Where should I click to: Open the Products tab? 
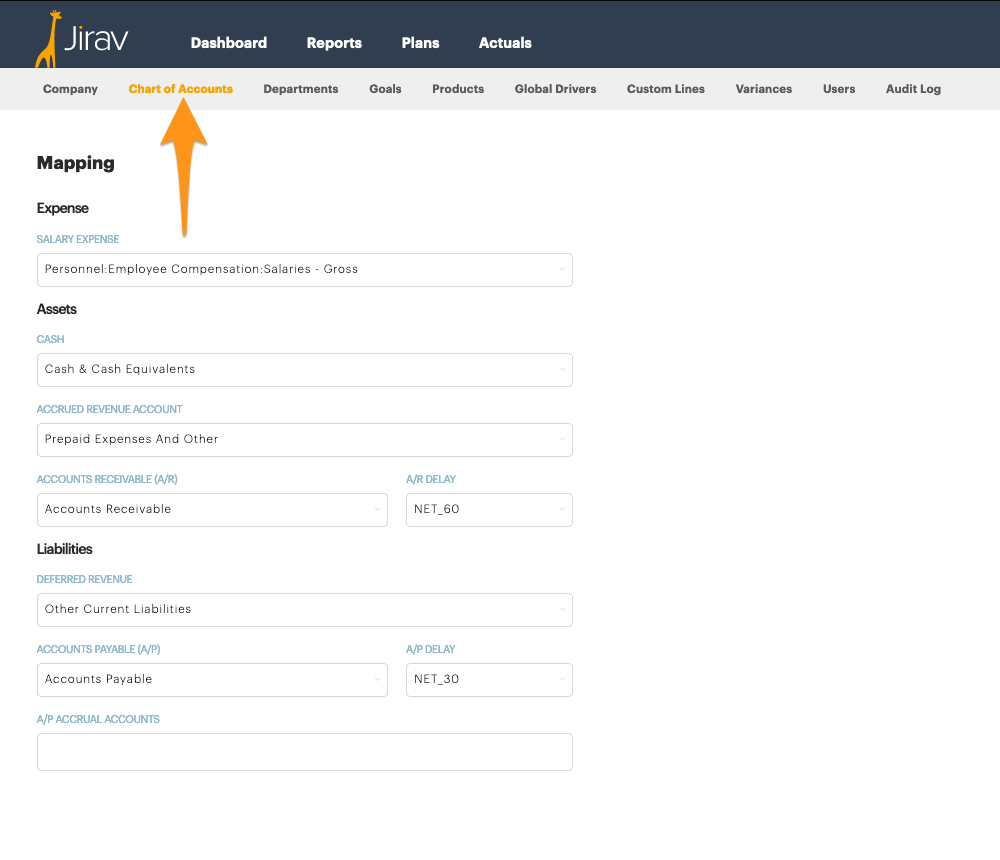click(458, 89)
